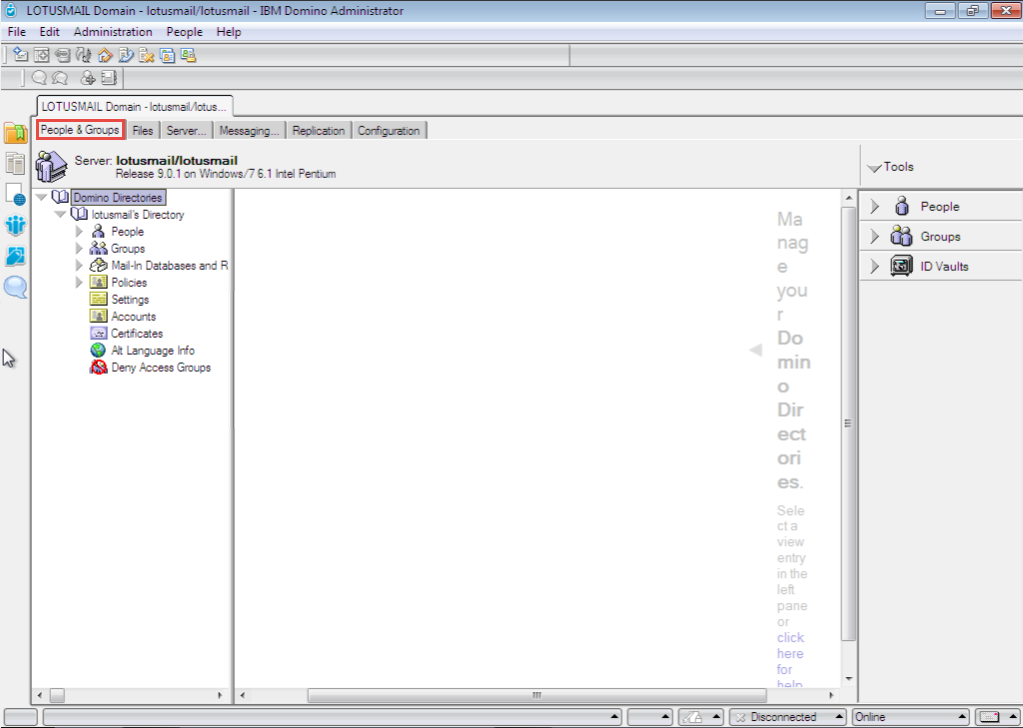Click the blue person cards toolbar icon
This screenshot has width=1023, height=728.
(168, 55)
